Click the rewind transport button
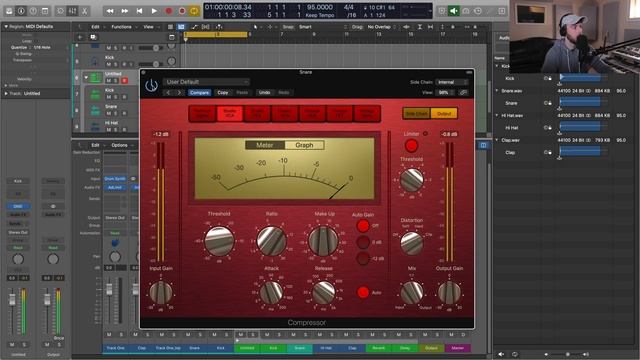This screenshot has width=640, height=360. (x=110, y=11)
